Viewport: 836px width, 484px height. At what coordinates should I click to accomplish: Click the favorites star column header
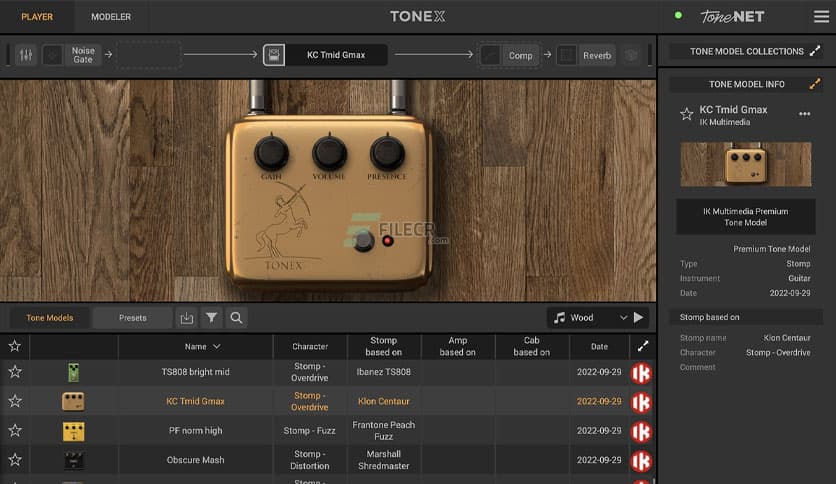15,346
